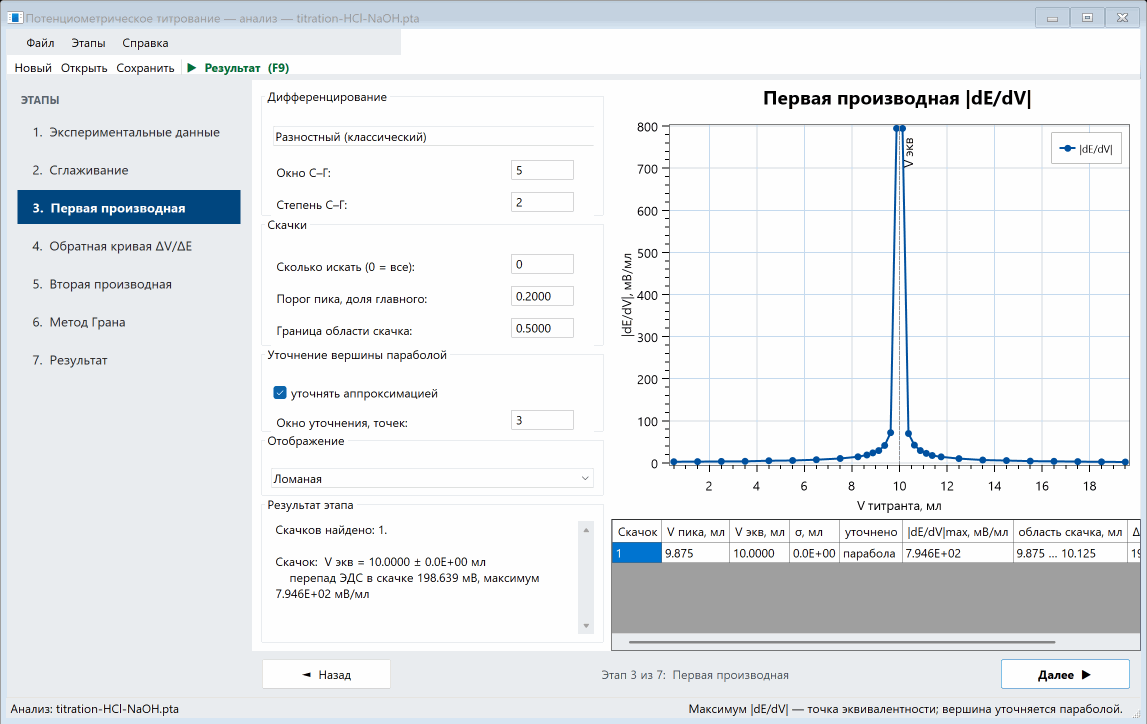Click the scroll-up arrow in Результат этапа
The width and height of the screenshot is (1147, 724).
(586, 530)
